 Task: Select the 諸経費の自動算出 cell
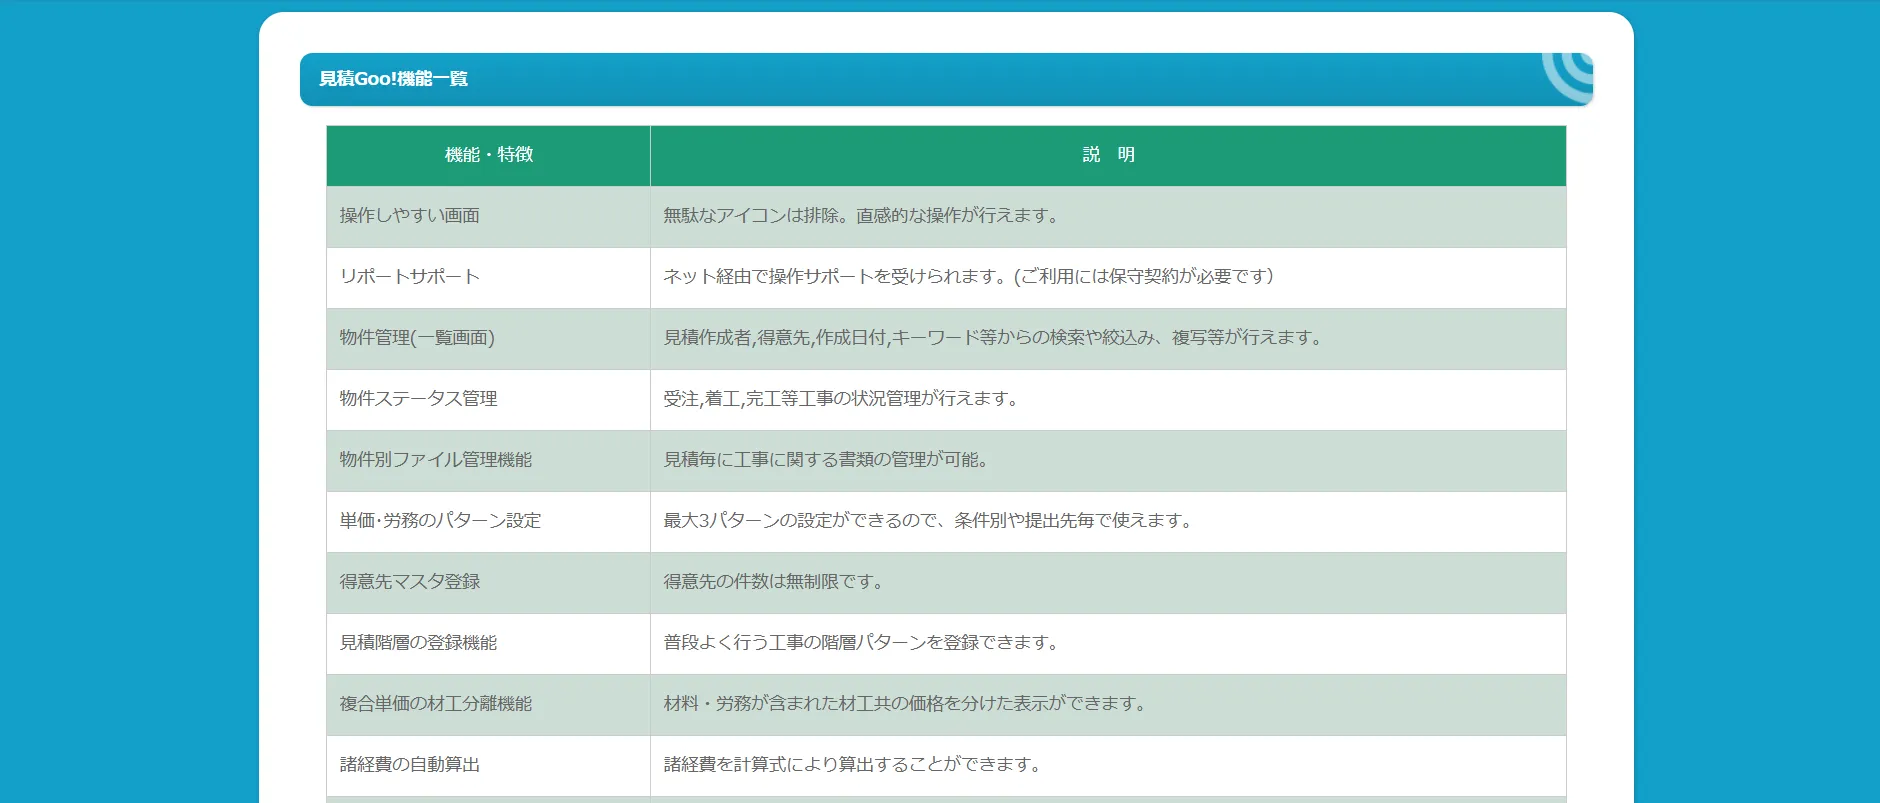[489, 765]
